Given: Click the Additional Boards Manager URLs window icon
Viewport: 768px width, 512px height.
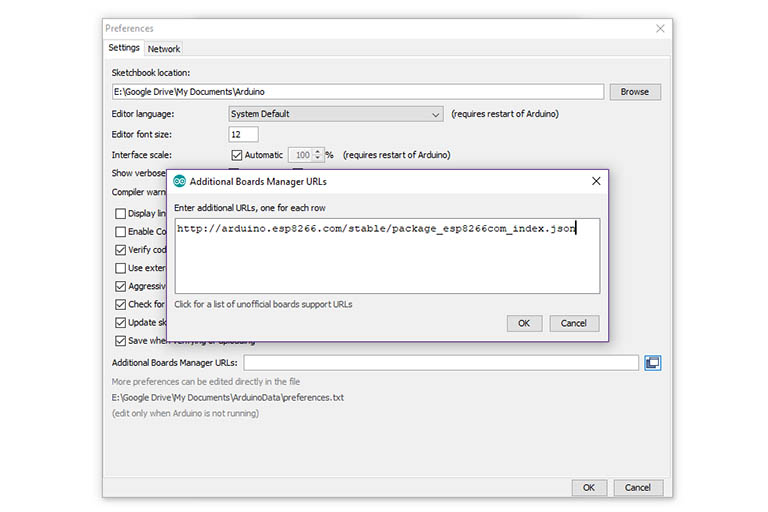Looking at the screenshot, I should [x=652, y=363].
